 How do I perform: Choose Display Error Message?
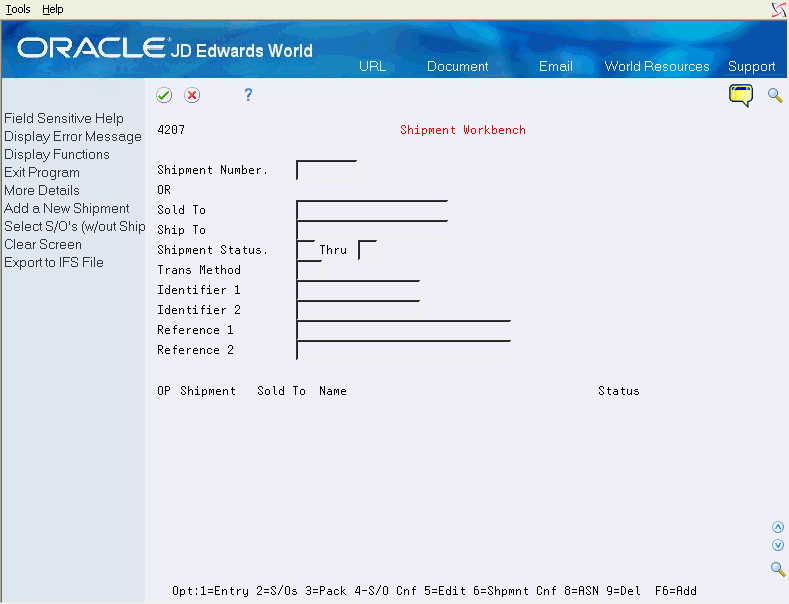73,136
